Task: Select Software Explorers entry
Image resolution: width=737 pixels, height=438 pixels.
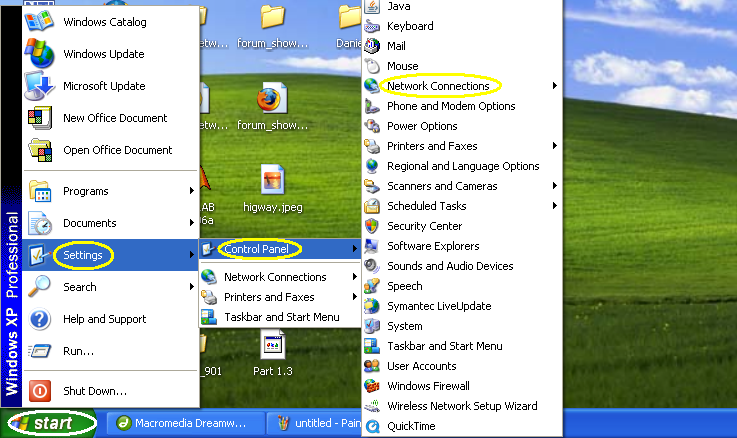Action: 463,246
